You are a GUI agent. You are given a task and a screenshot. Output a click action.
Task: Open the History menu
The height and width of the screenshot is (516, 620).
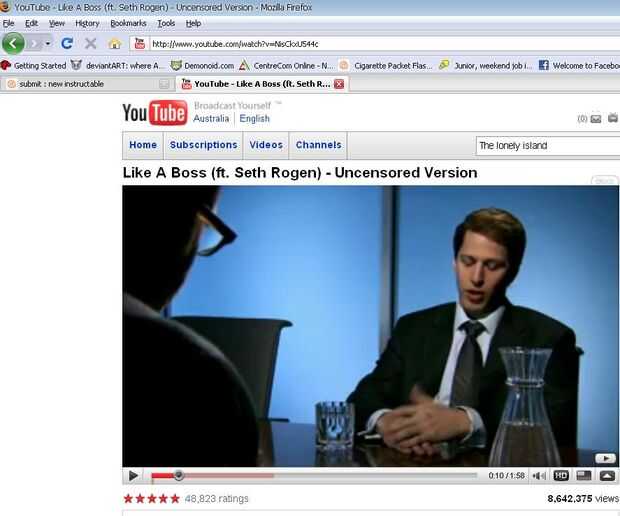[x=87, y=23]
